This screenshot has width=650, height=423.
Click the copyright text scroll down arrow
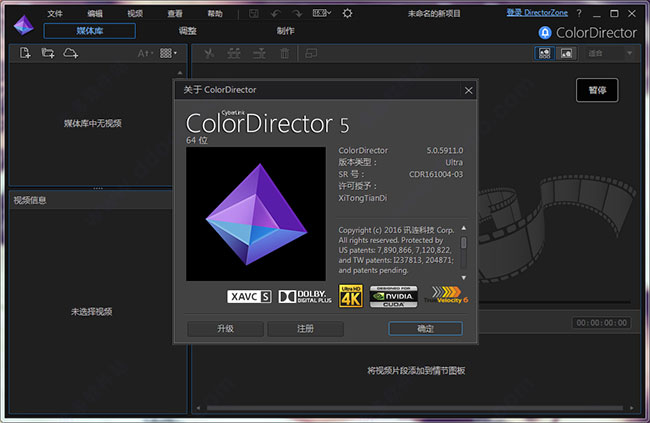[464, 277]
